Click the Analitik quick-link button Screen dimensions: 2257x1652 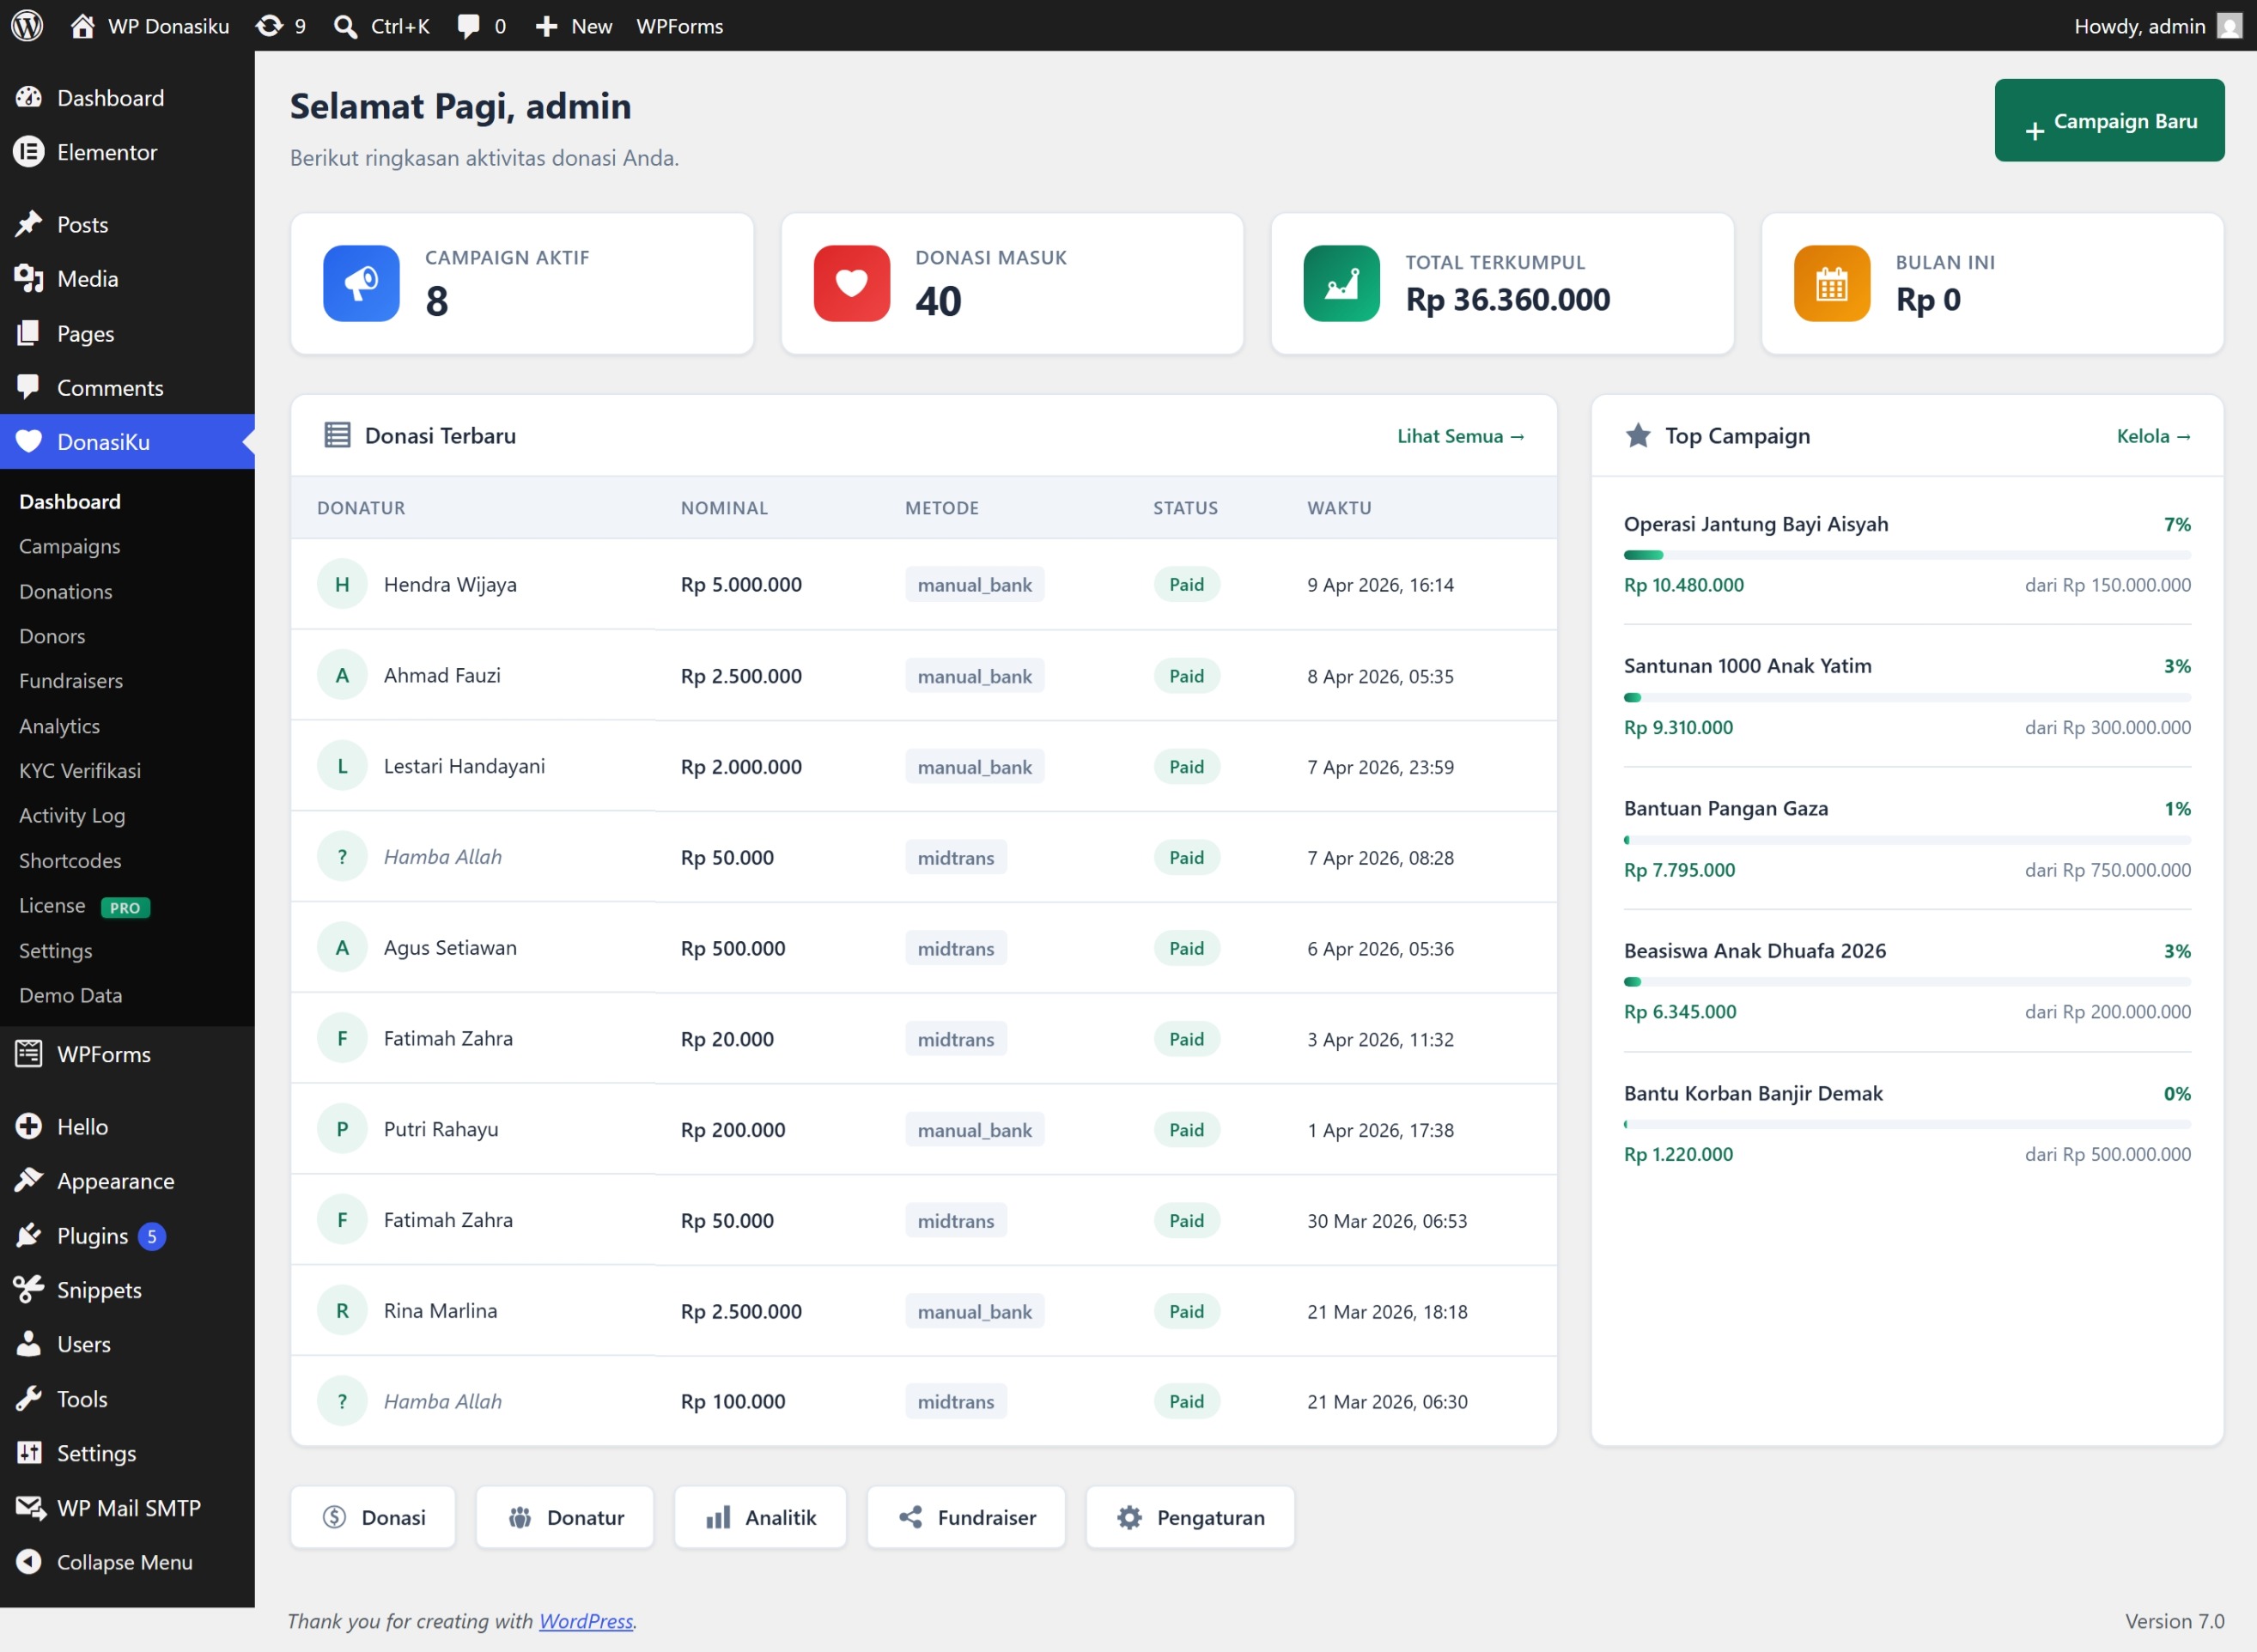click(760, 1517)
